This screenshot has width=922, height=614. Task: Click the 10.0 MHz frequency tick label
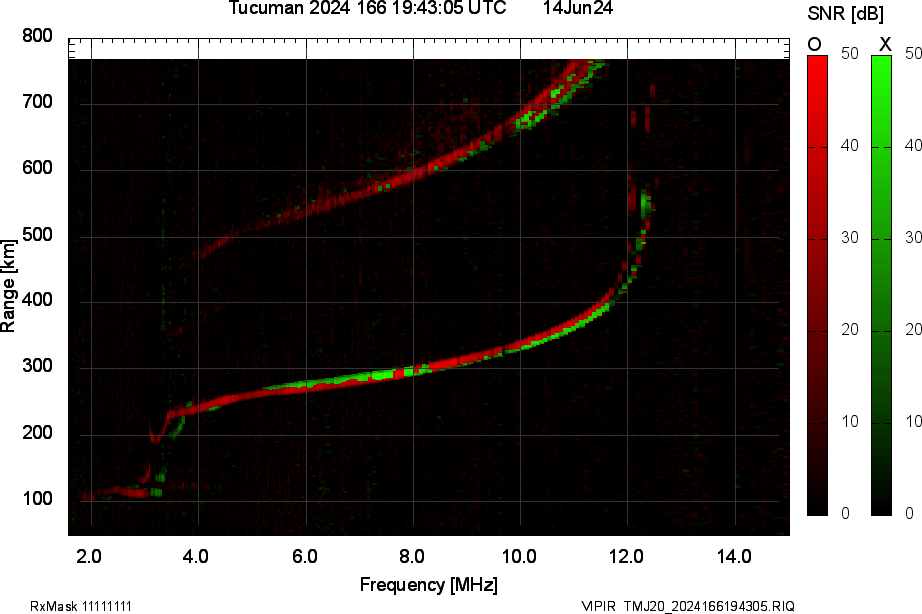coord(519,556)
